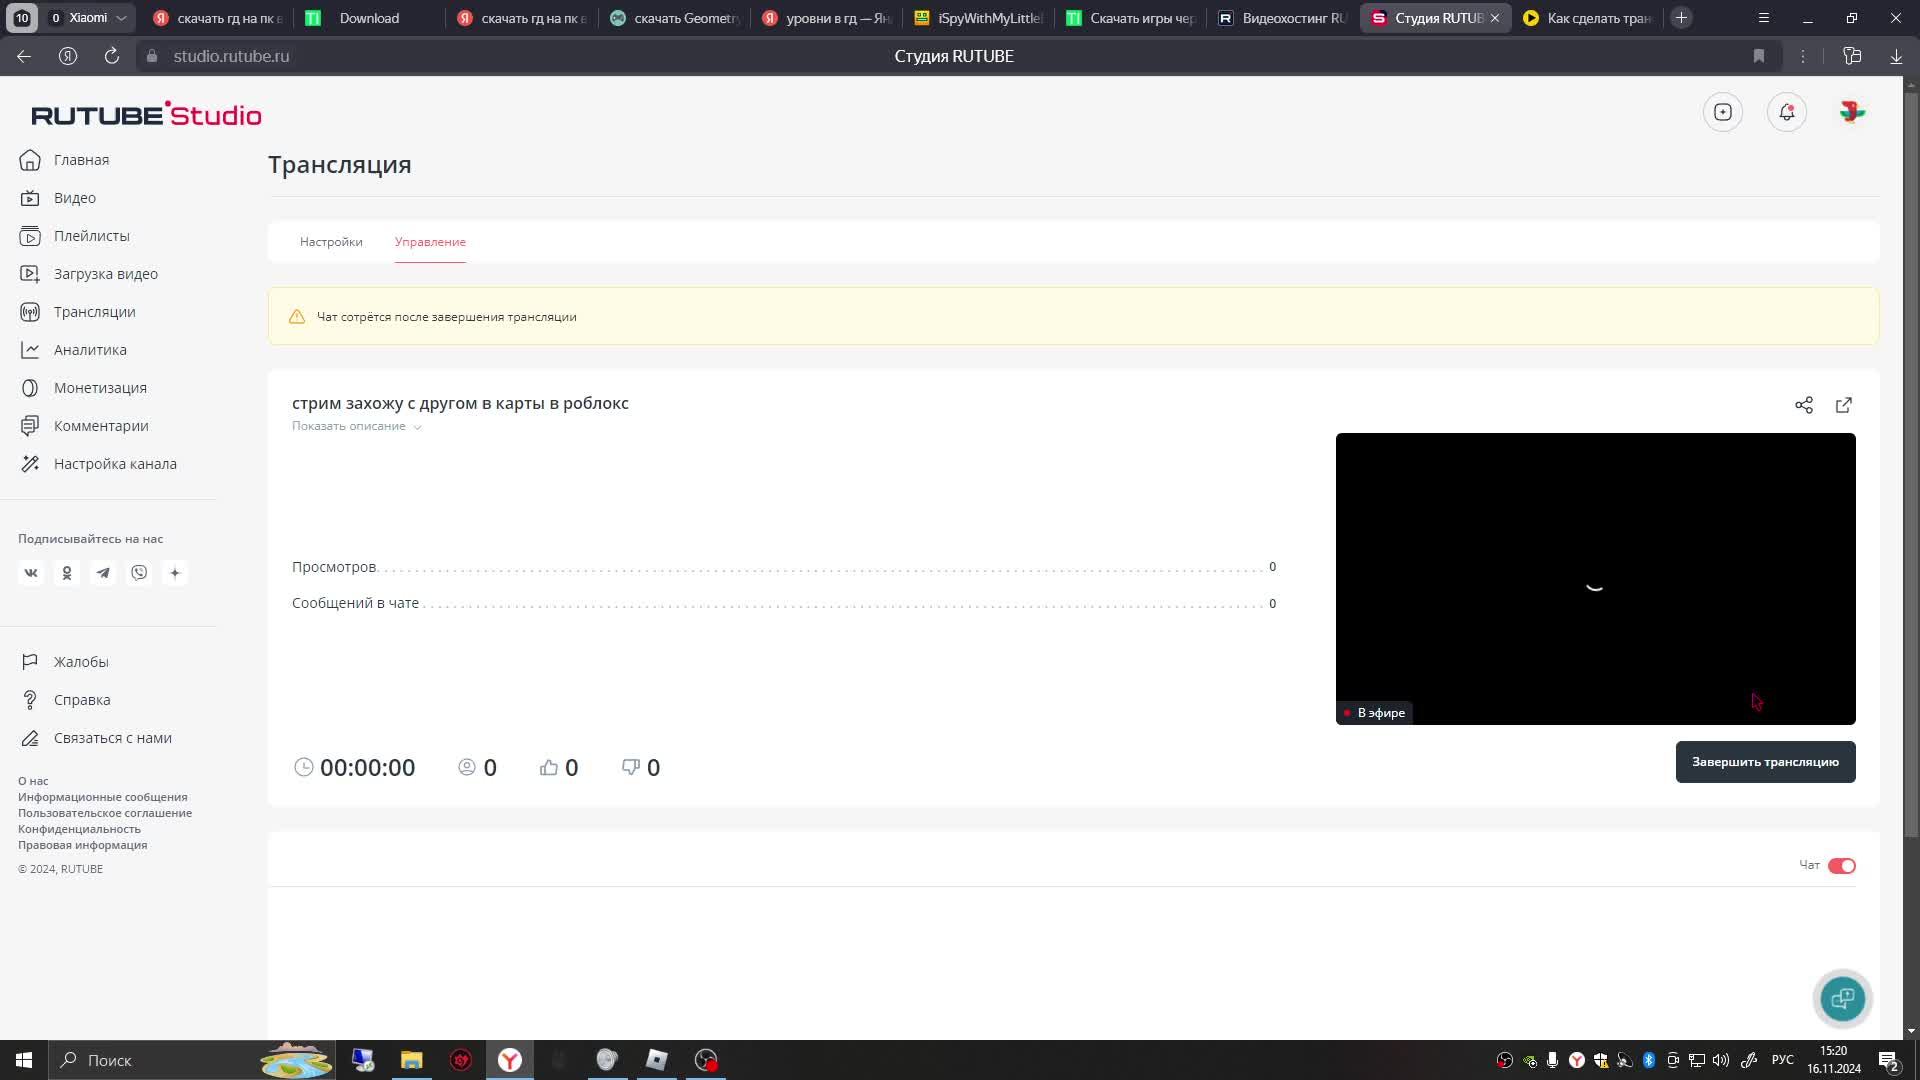
Task: Open Аналитика in the sidebar
Action: (x=90, y=350)
